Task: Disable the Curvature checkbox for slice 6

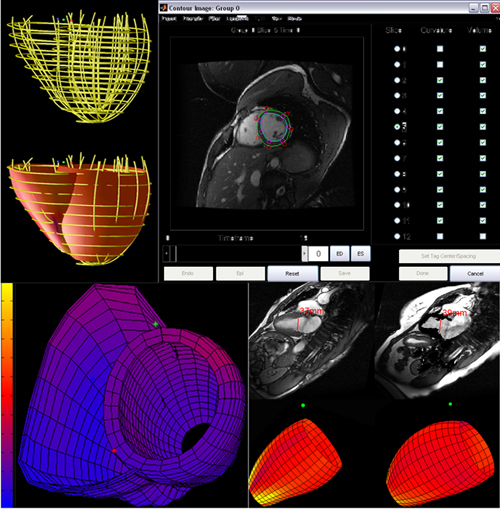Action: 440,142
